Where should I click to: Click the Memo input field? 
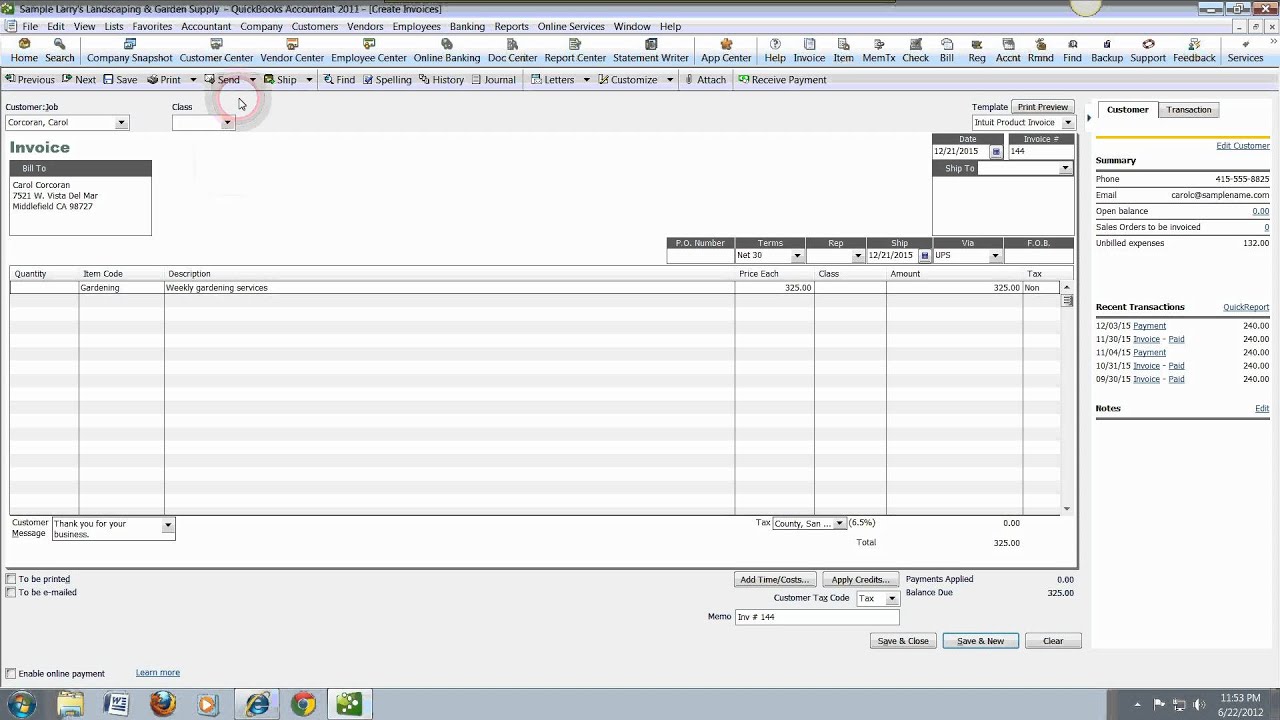click(x=817, y=617)
